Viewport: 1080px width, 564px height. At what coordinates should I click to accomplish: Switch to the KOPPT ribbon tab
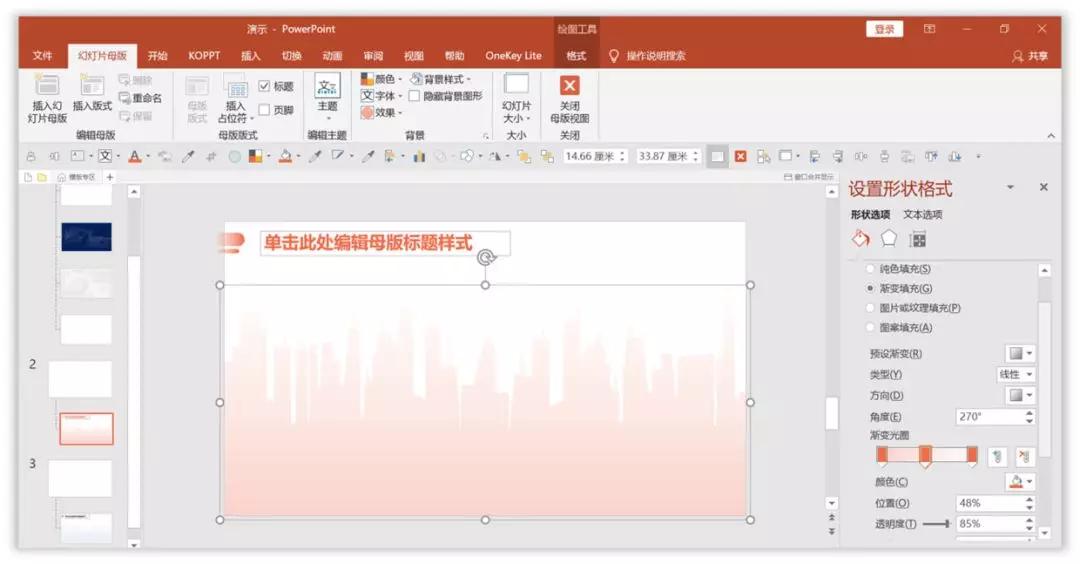coord(205,56)
